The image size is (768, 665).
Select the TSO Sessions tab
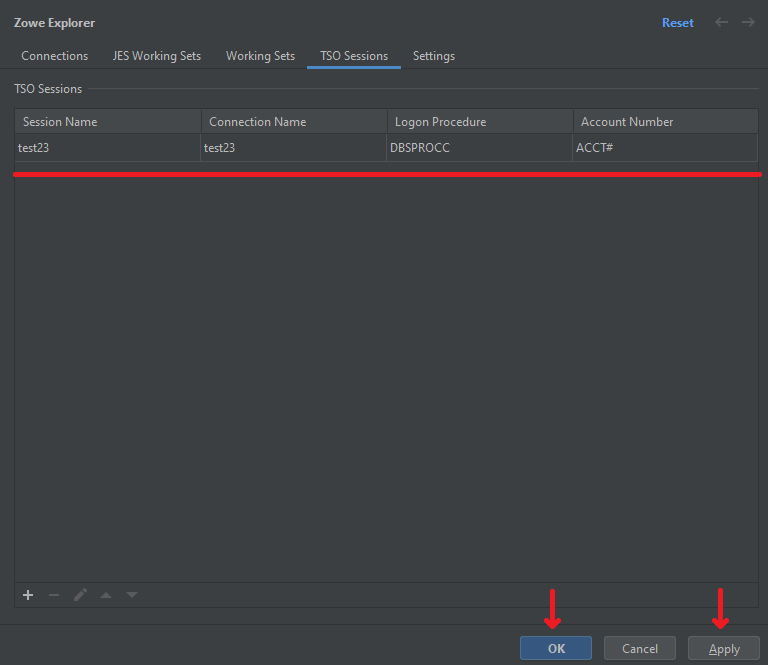(x=354, y=56)
